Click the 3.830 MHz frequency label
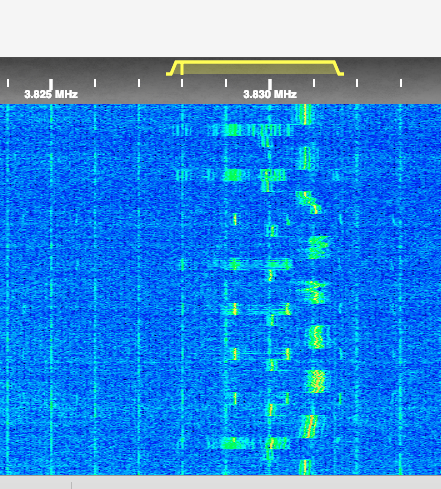 (270, 94)
